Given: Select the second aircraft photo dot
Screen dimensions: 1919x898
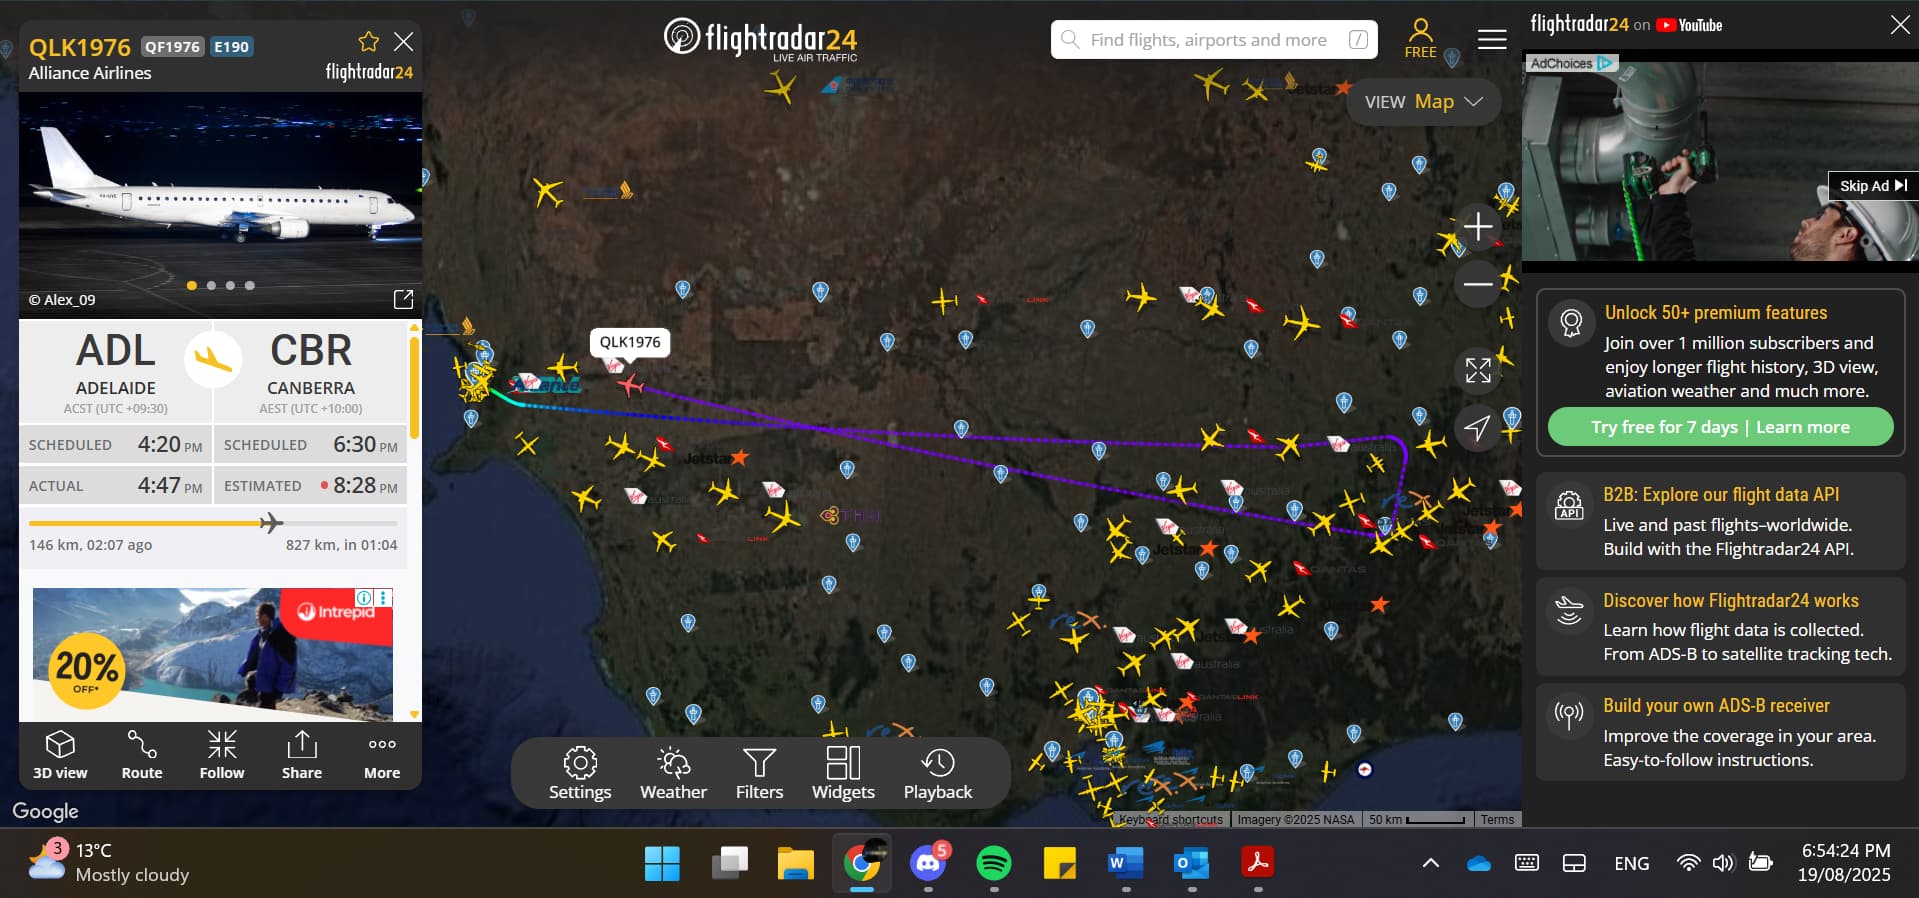Looking at the screenshot, I should coord(211,285).
